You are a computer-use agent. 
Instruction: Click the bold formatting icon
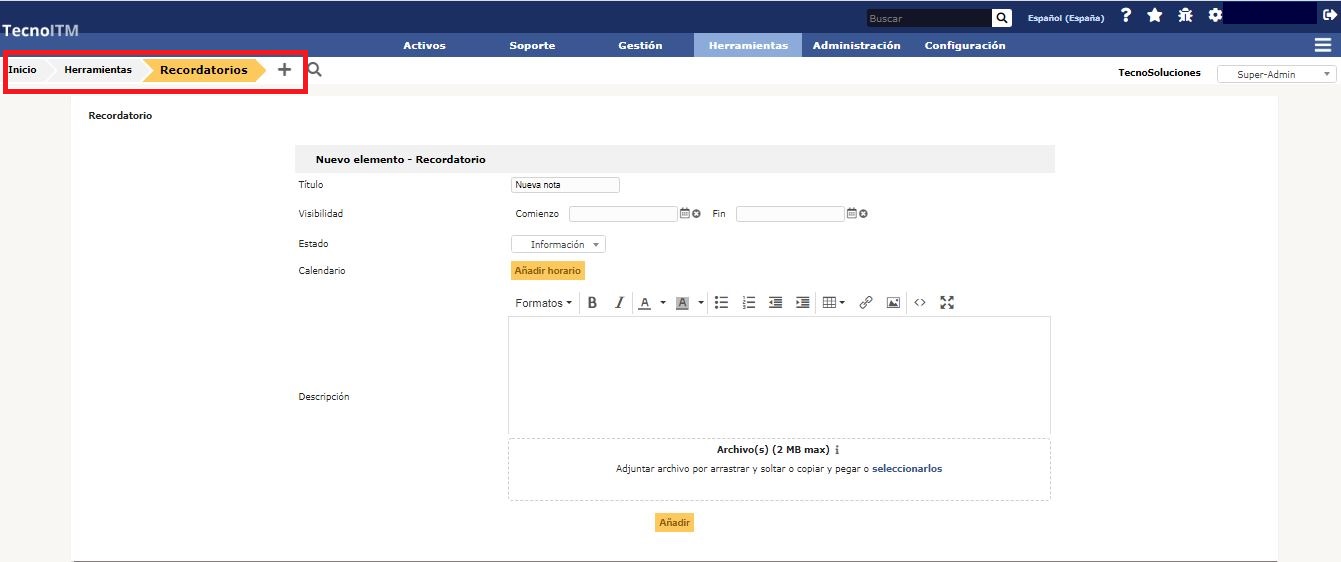click(592, 303)
